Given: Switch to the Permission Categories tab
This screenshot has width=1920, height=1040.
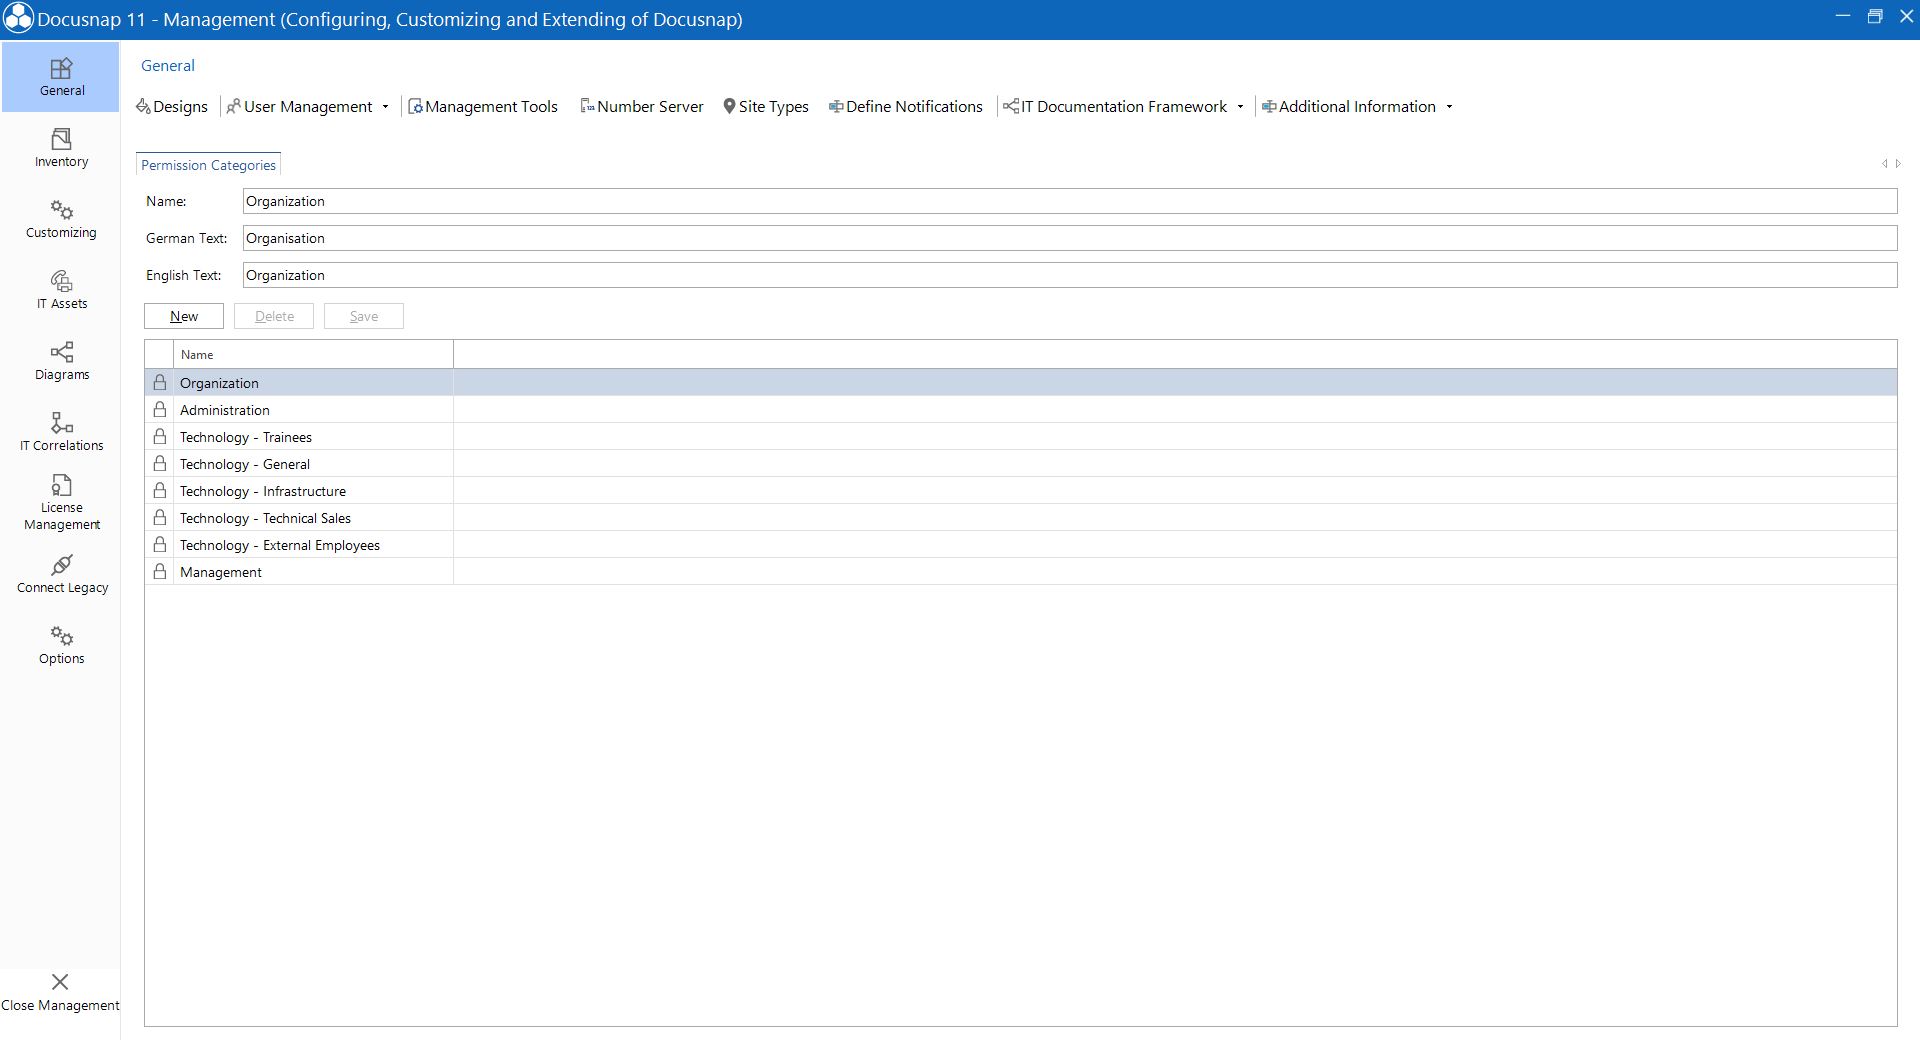Looking at the screenshot, I should tap(207, 164).
